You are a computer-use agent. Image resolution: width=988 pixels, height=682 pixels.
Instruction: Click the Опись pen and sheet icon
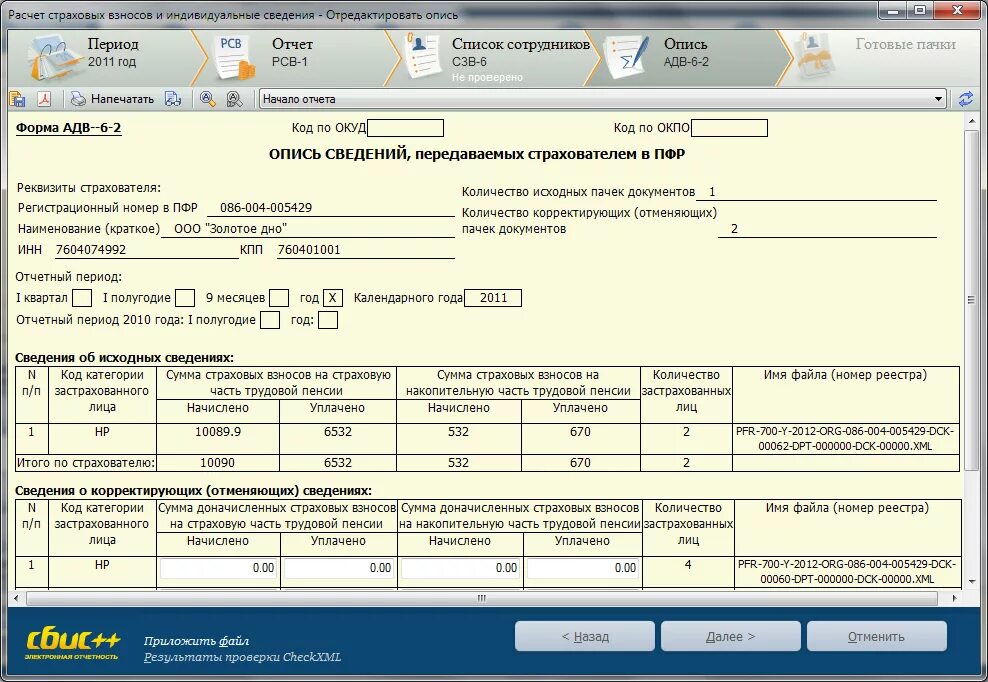pyautogui.click(x=626, y=57)
